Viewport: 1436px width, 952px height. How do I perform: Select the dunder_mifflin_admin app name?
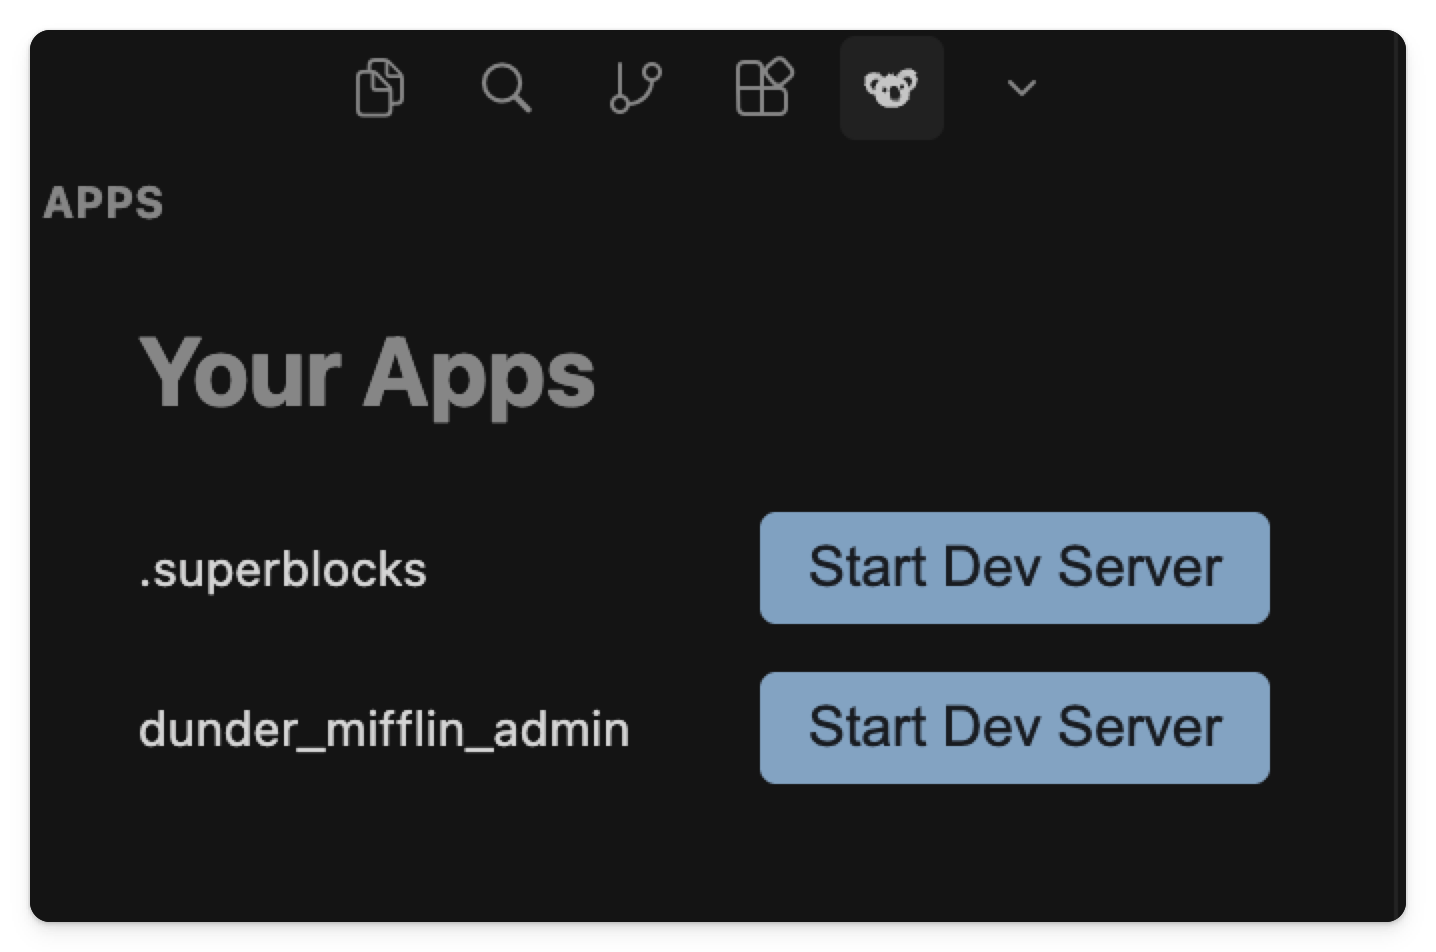385,728
